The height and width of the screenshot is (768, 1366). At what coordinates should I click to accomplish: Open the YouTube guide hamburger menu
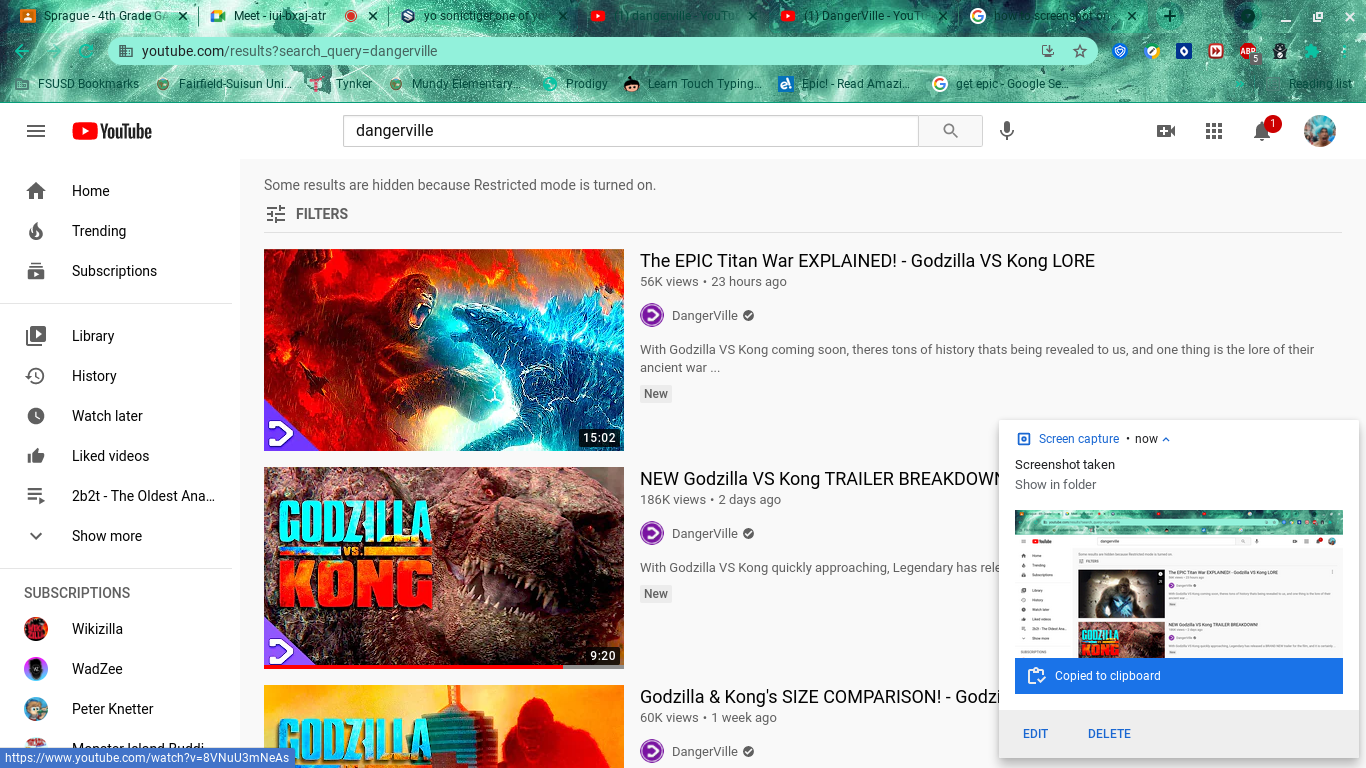click(x=36, y=131)
